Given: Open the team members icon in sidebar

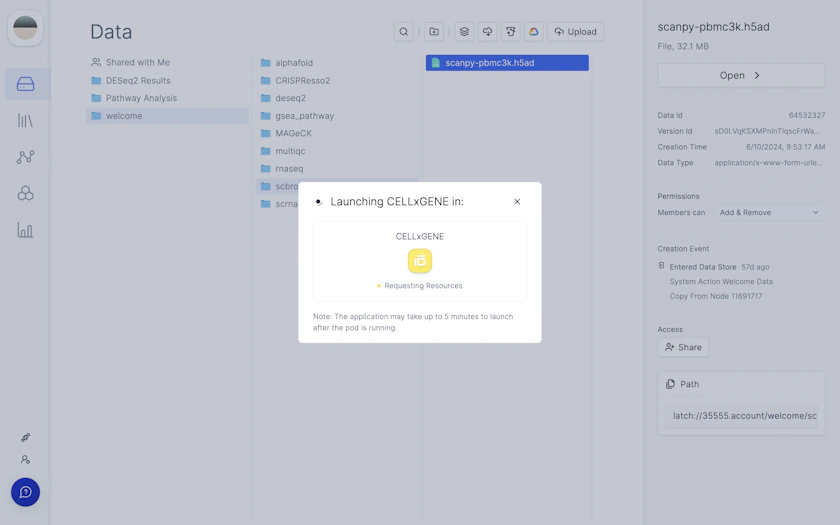Looking at the screenshot, I should 25,460.
